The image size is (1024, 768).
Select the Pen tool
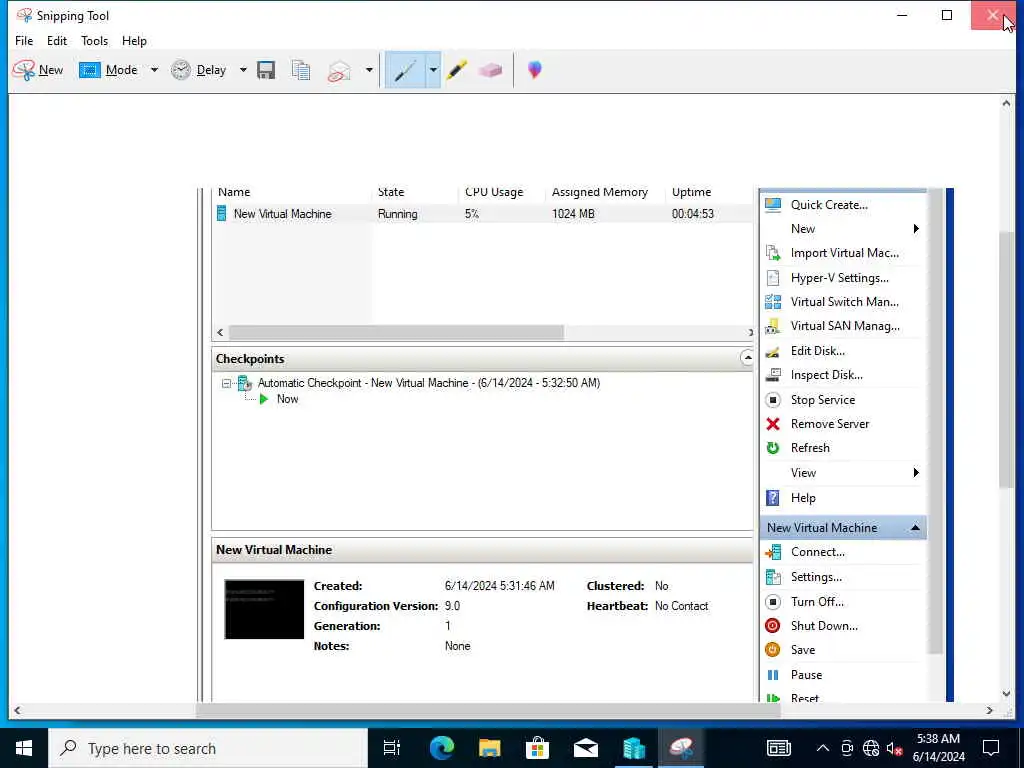tap(405, 70)
